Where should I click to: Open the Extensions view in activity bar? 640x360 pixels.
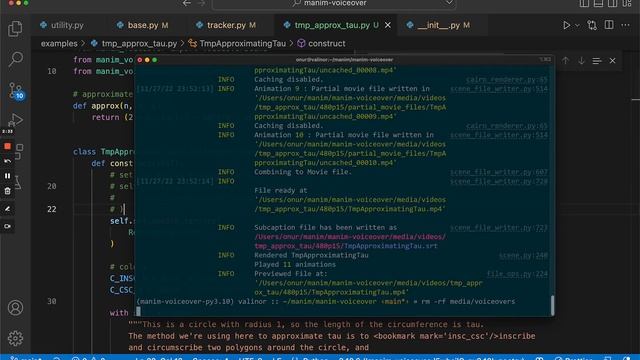click(x=19, y=151)
